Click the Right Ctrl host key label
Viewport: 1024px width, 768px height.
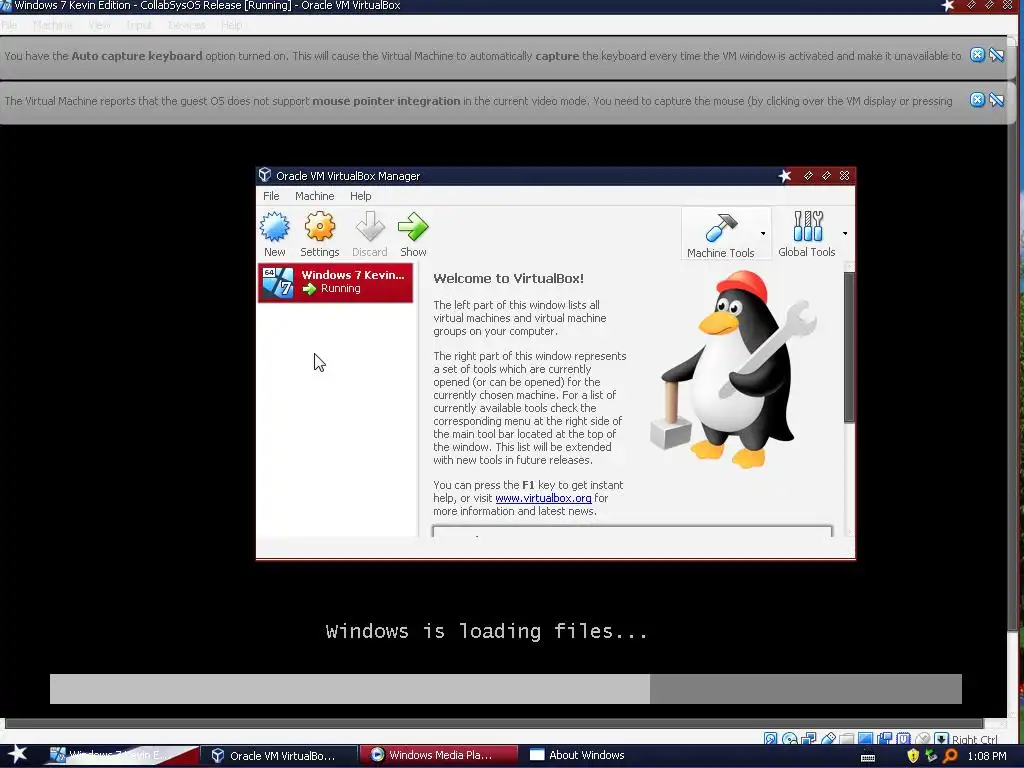[974, 739]
